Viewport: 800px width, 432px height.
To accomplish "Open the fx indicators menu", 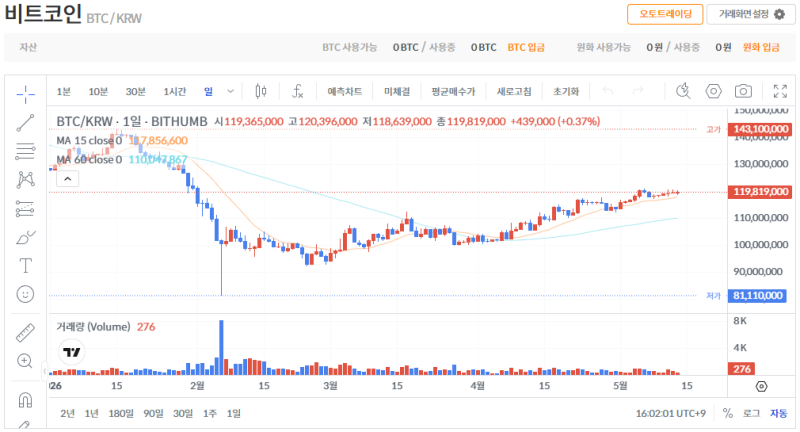I will coord(297,91).
